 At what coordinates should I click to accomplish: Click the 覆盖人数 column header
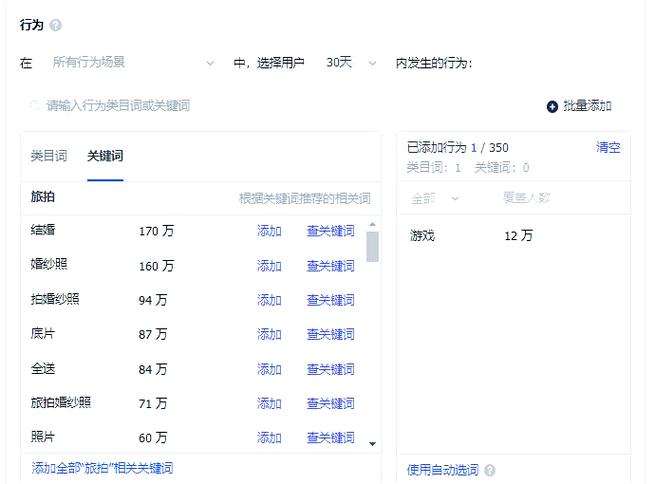coord(526,198)
